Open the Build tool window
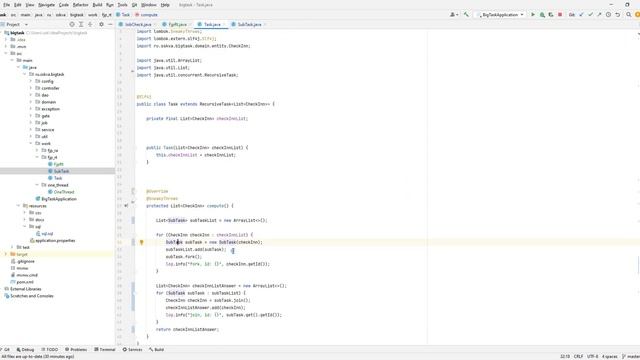640x360 pixels. click(x=156, y=350)
